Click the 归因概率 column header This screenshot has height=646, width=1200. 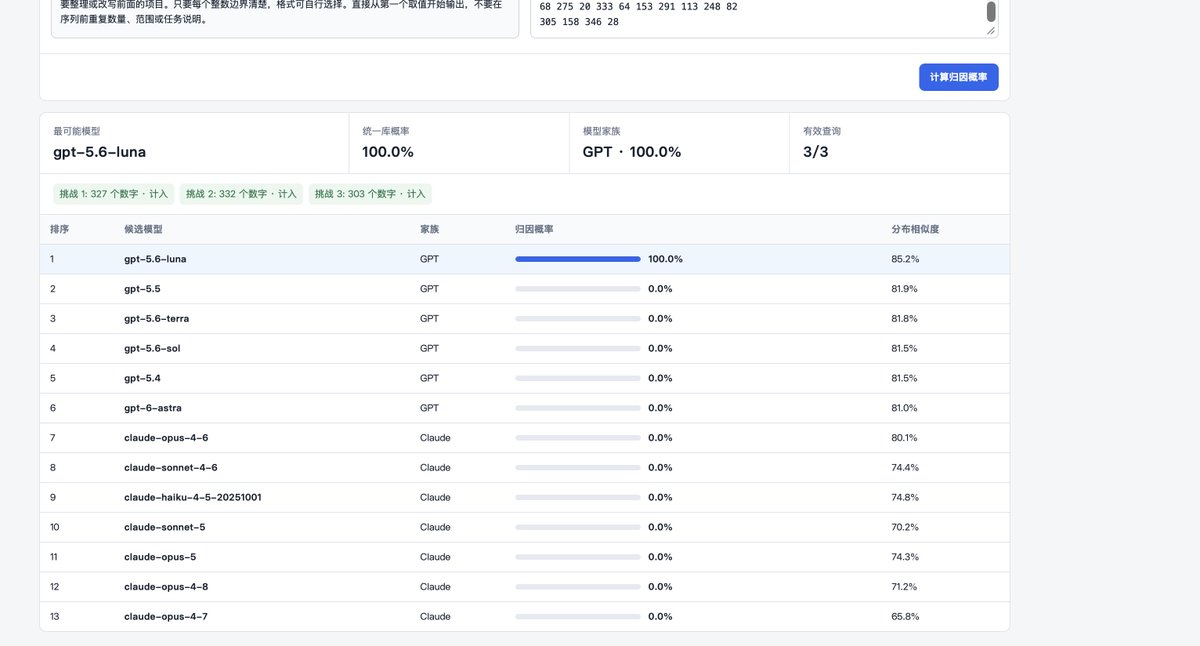click(534, 229)
